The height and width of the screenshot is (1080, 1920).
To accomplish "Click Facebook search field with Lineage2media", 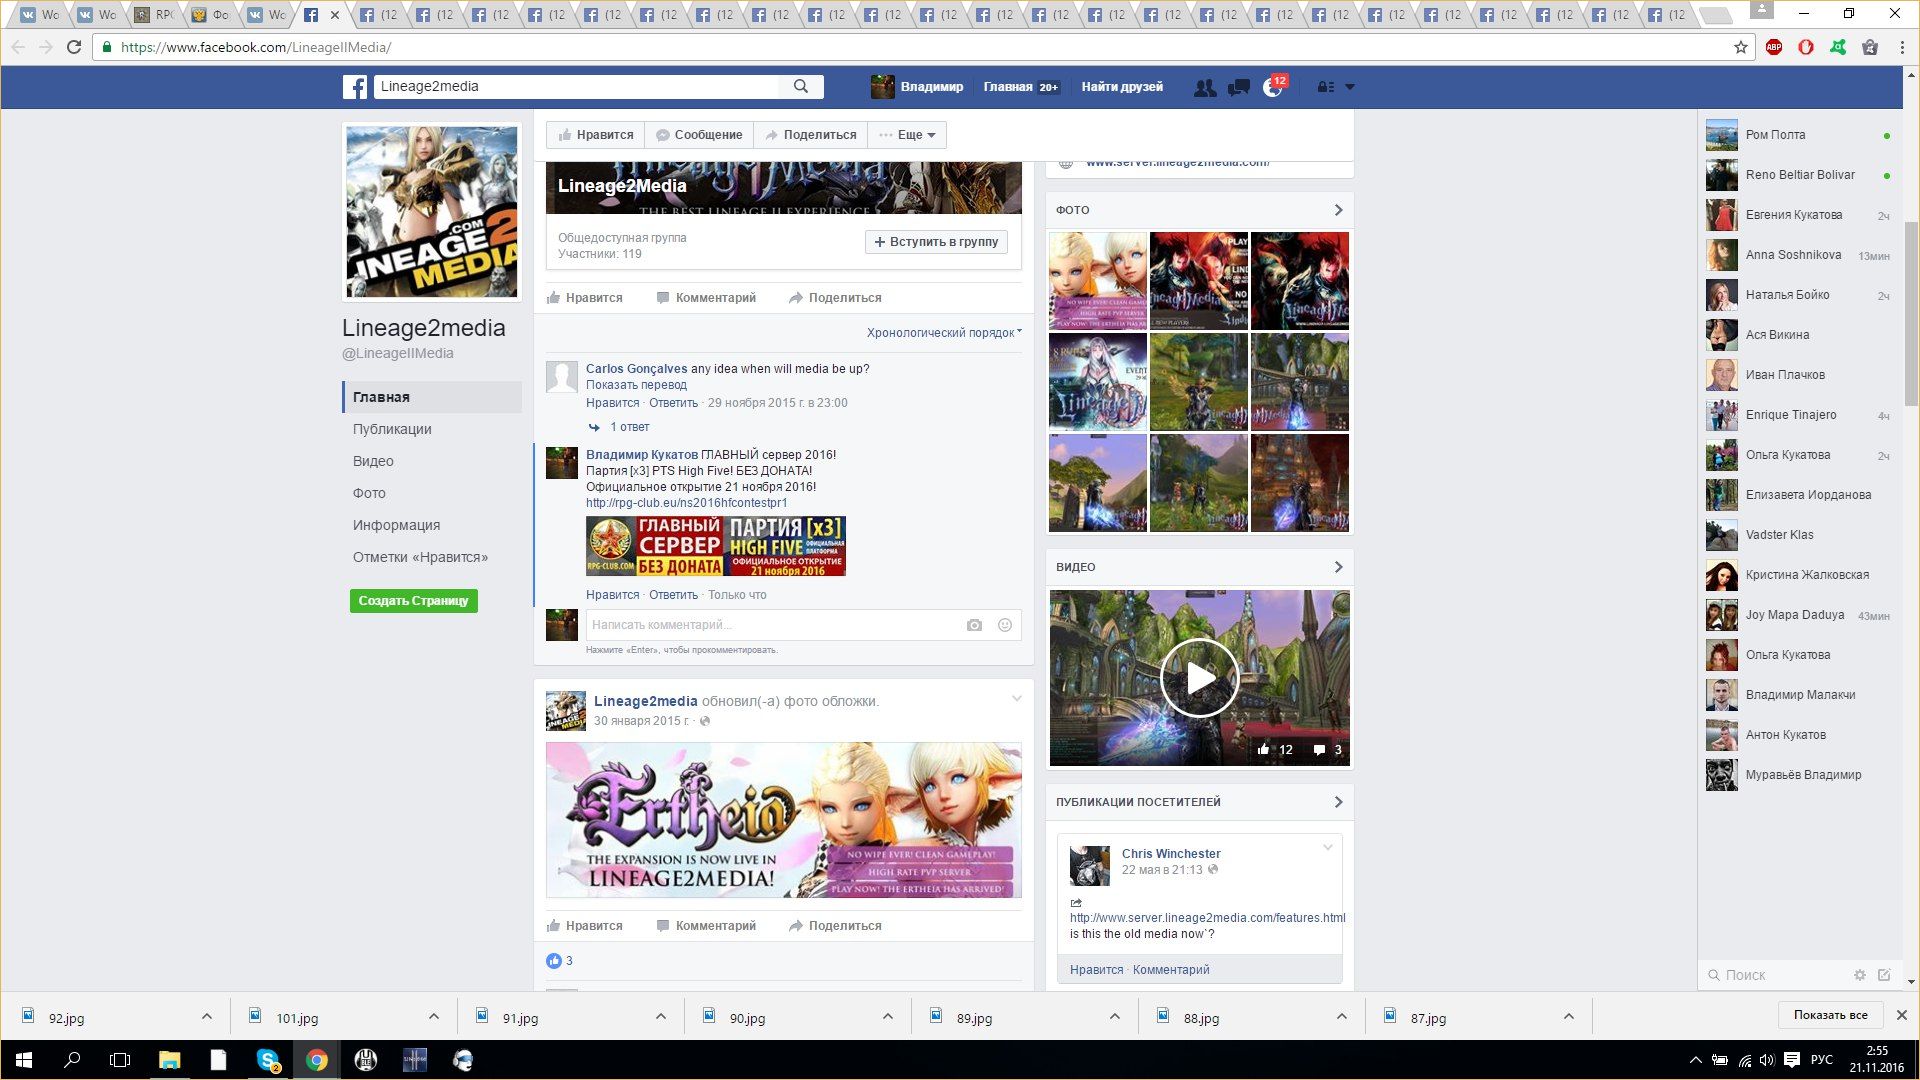I will (577, 87).
